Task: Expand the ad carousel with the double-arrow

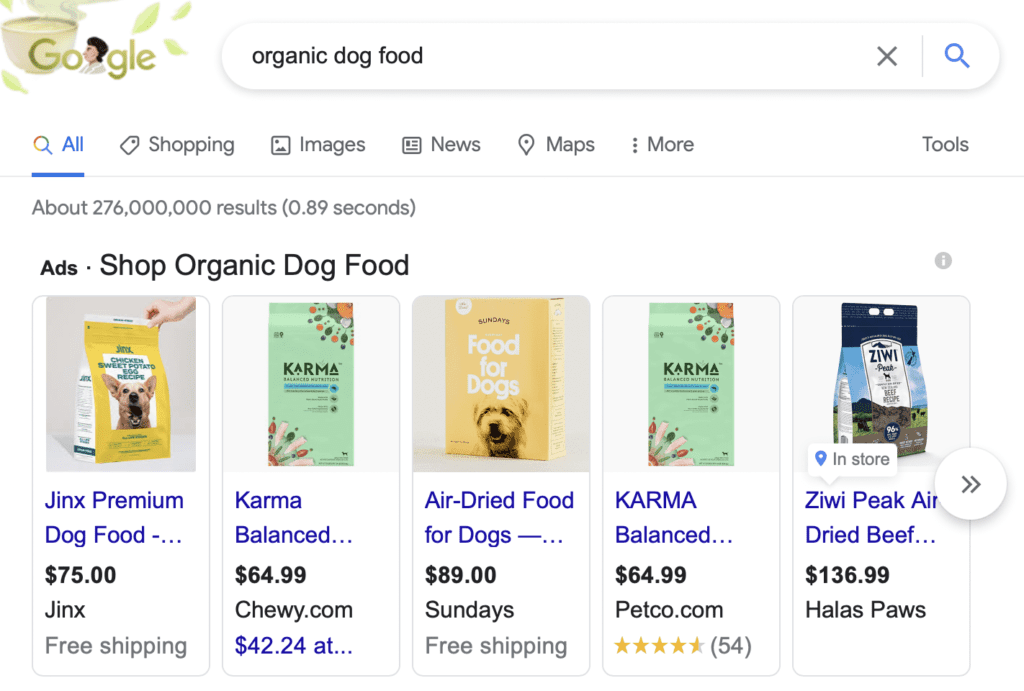Action: [969, 484]
